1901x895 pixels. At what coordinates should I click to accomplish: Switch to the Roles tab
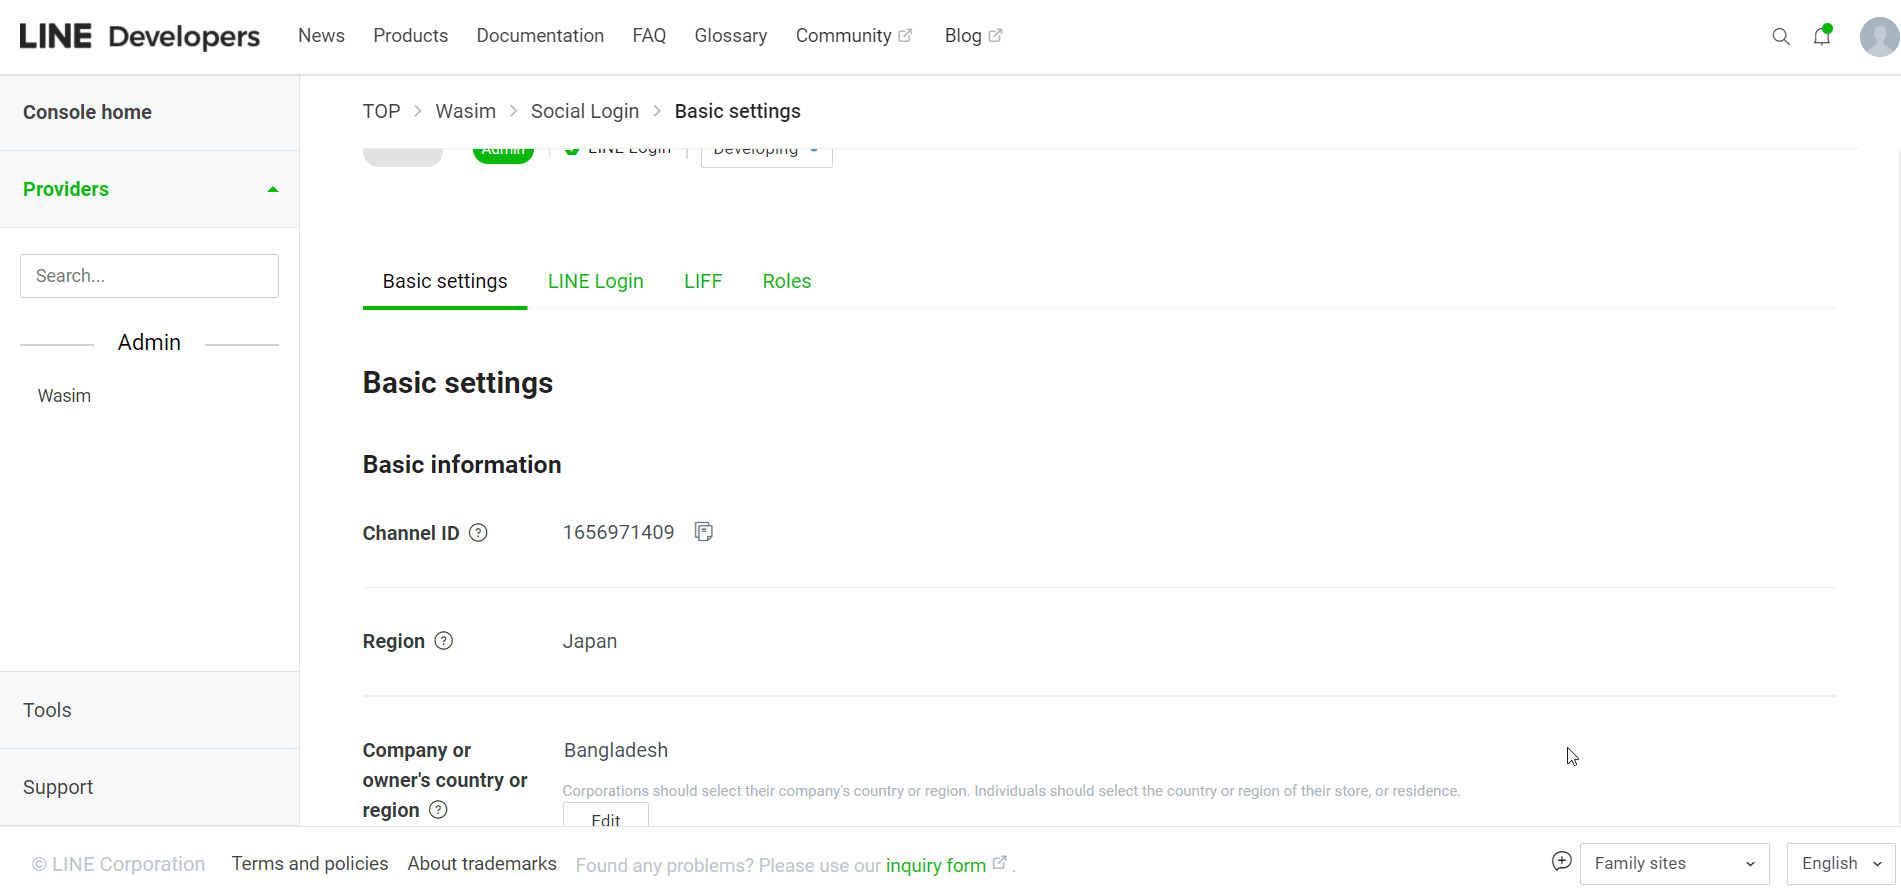(x=787, y=282)
